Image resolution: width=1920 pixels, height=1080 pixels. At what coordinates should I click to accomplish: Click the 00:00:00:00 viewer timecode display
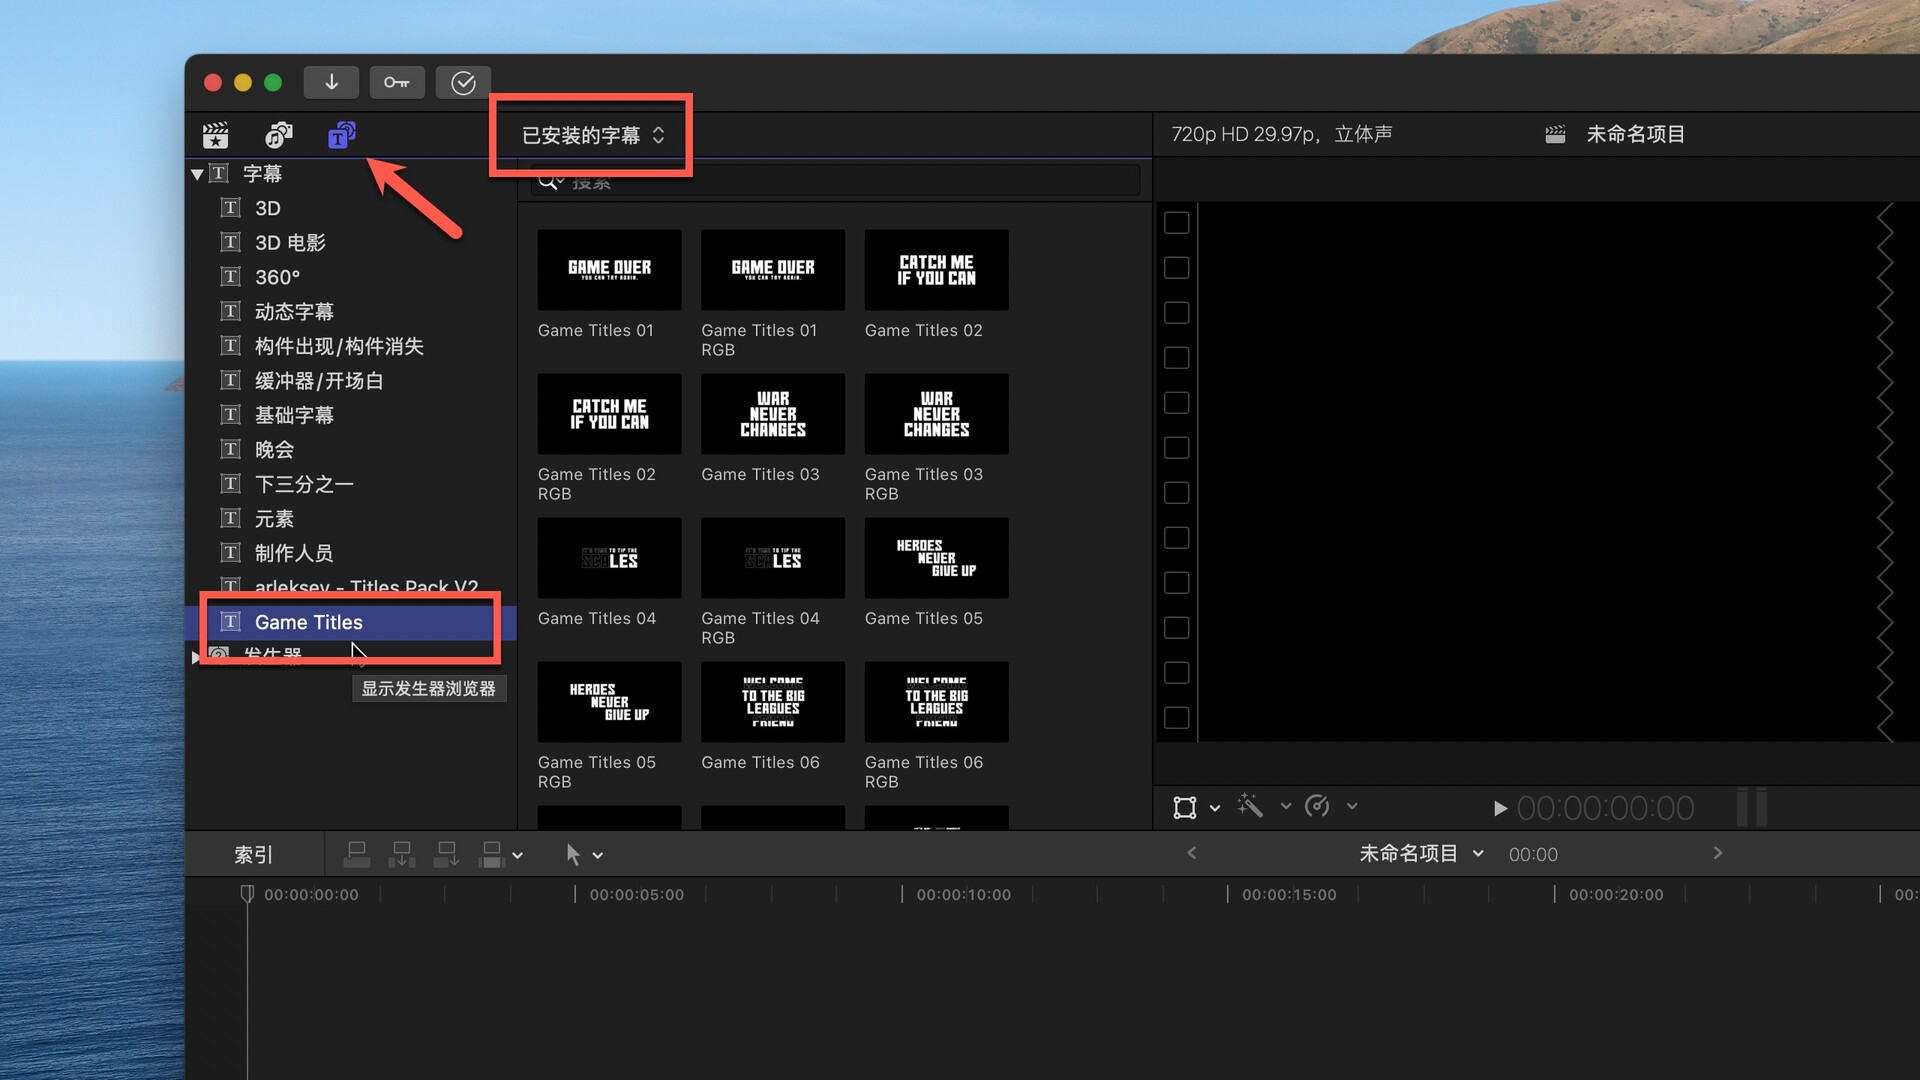pos(1605,808)
